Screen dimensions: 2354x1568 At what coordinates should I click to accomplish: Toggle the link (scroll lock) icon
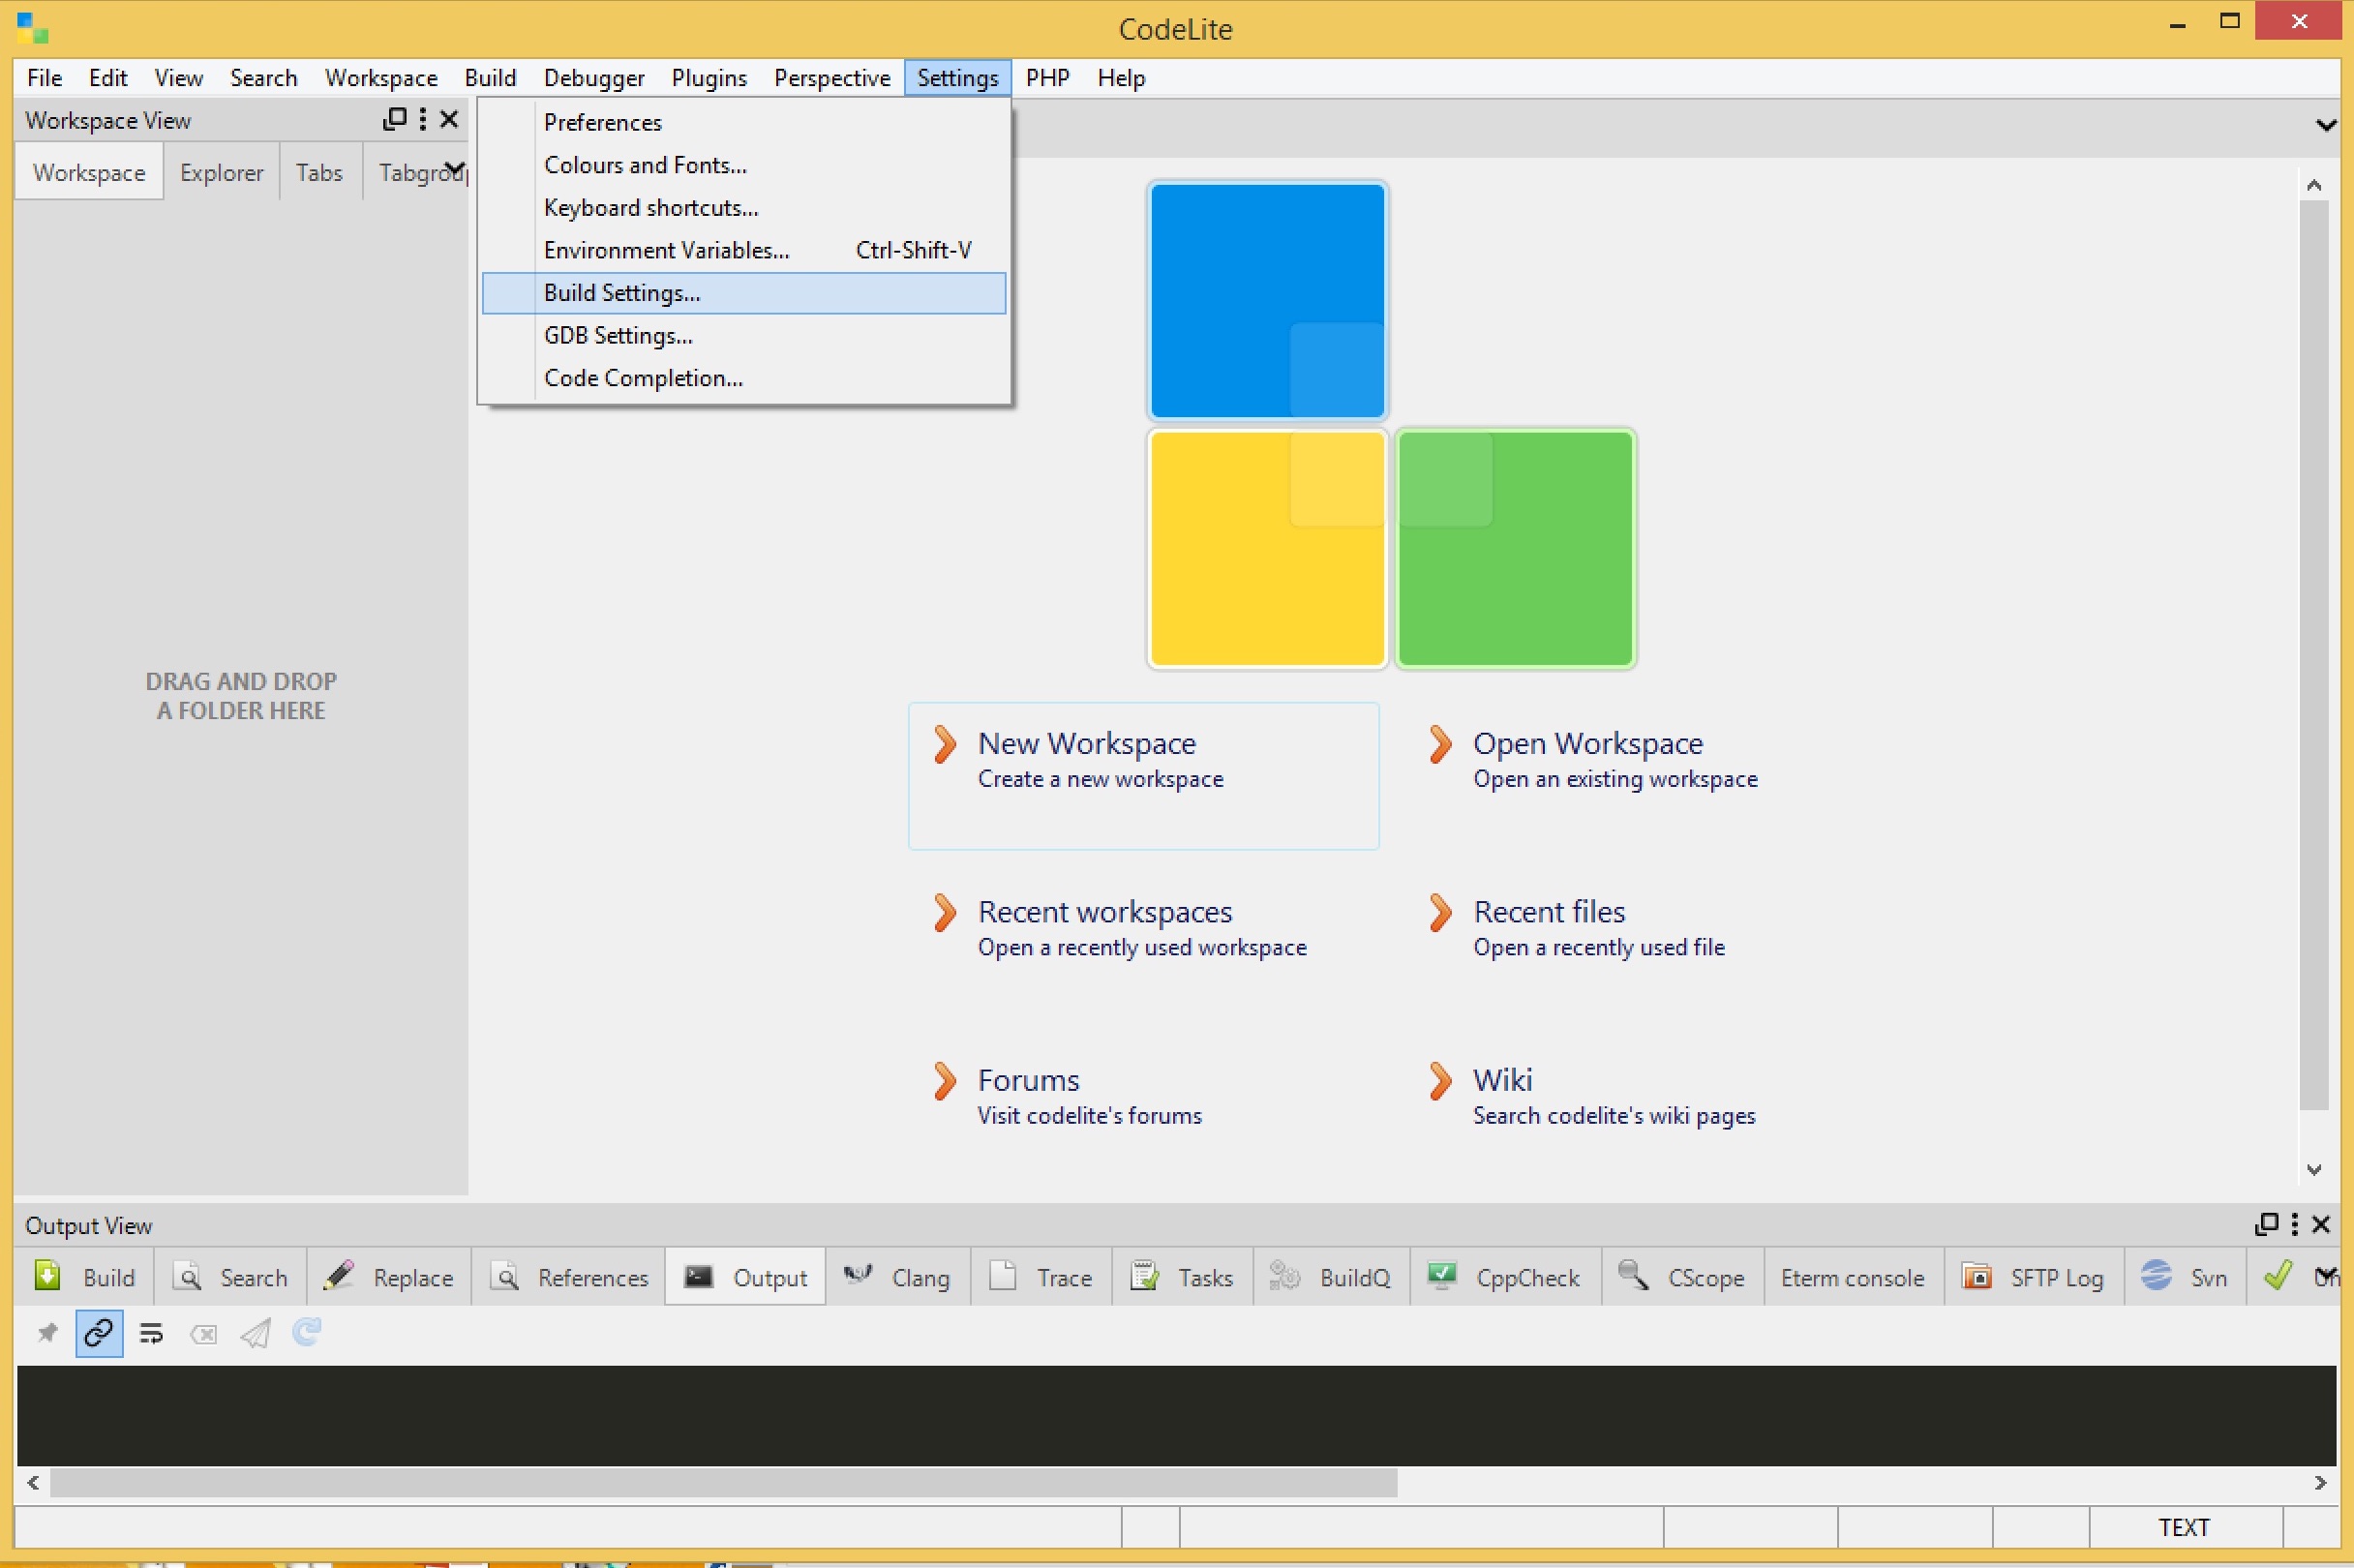point(99,1333)
